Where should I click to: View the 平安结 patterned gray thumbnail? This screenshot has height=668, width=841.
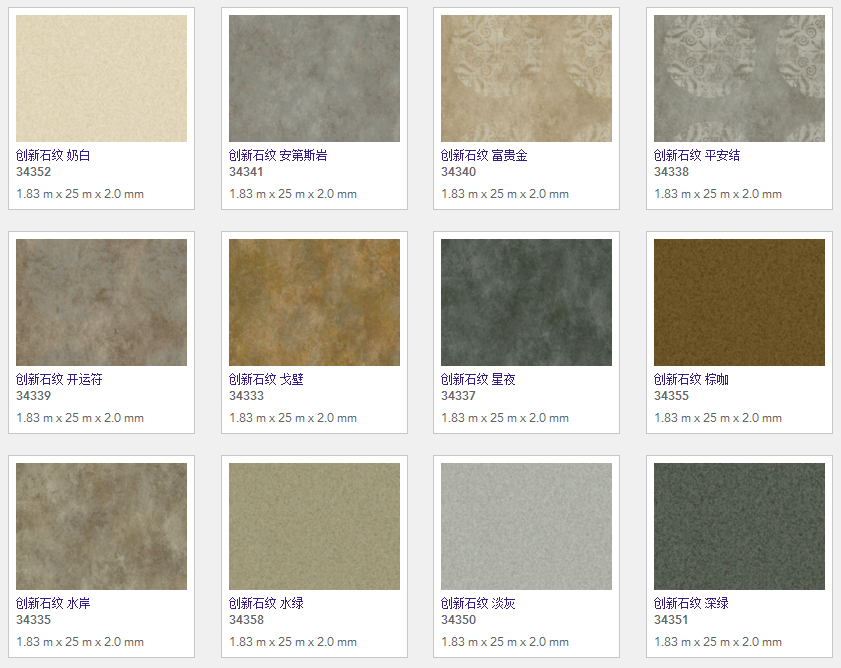739,78
